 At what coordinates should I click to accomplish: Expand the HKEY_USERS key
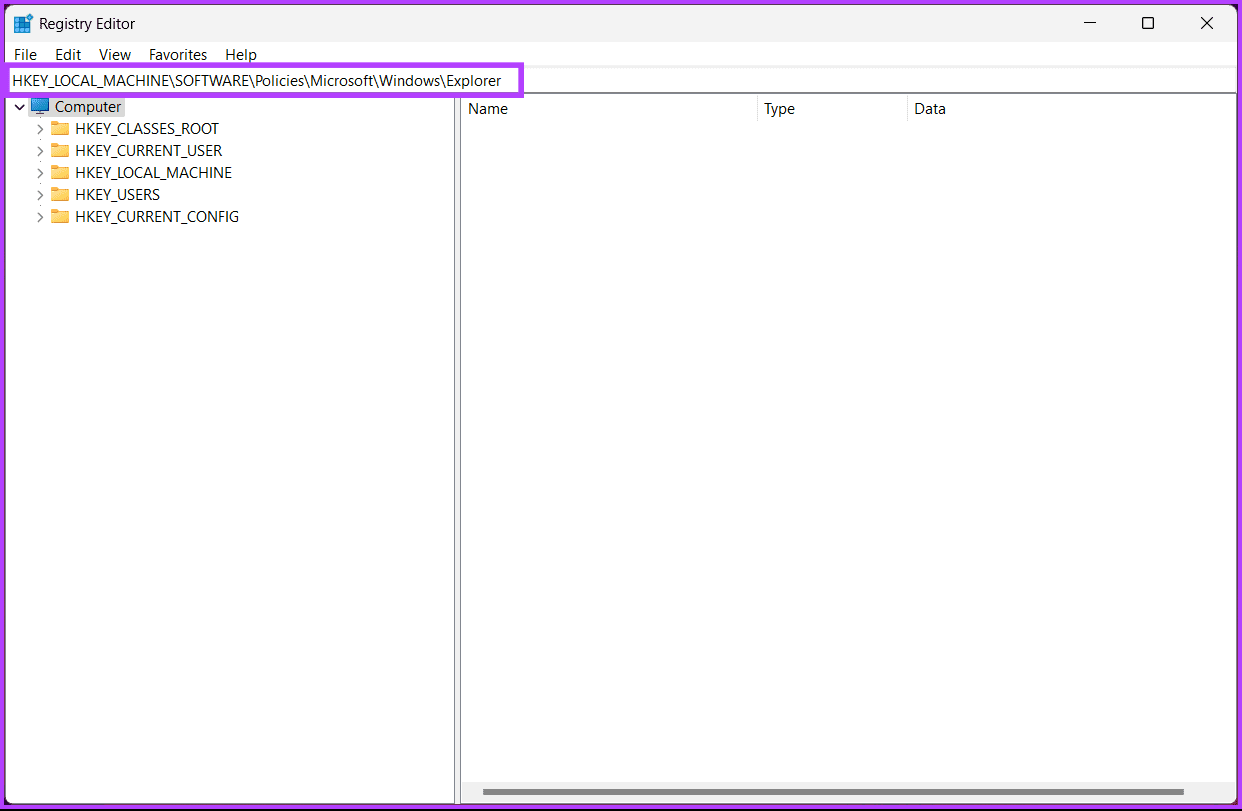point(40,195)
